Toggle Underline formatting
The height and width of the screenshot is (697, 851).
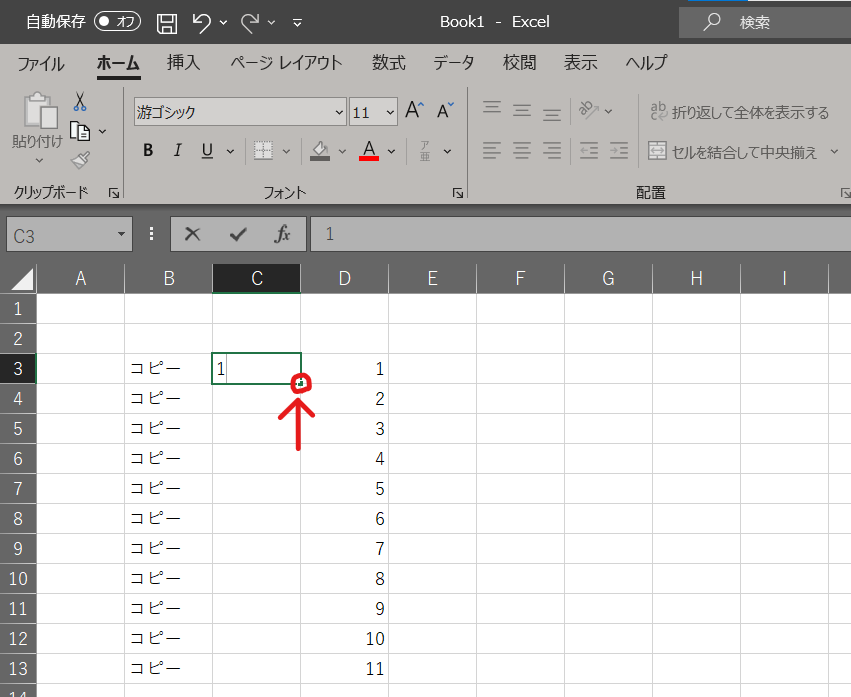click(x=207, y=150)
